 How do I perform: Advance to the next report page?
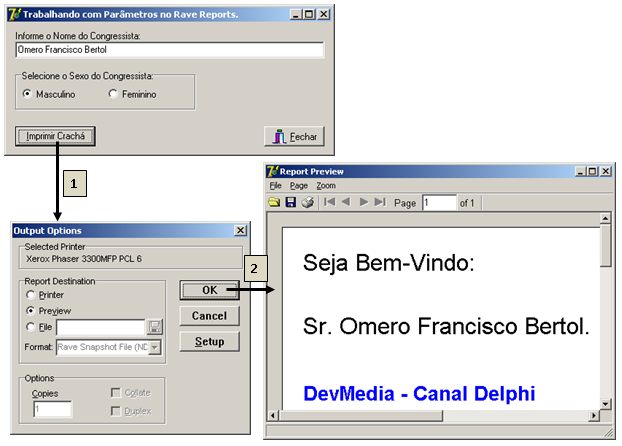[x=363, y=203]
